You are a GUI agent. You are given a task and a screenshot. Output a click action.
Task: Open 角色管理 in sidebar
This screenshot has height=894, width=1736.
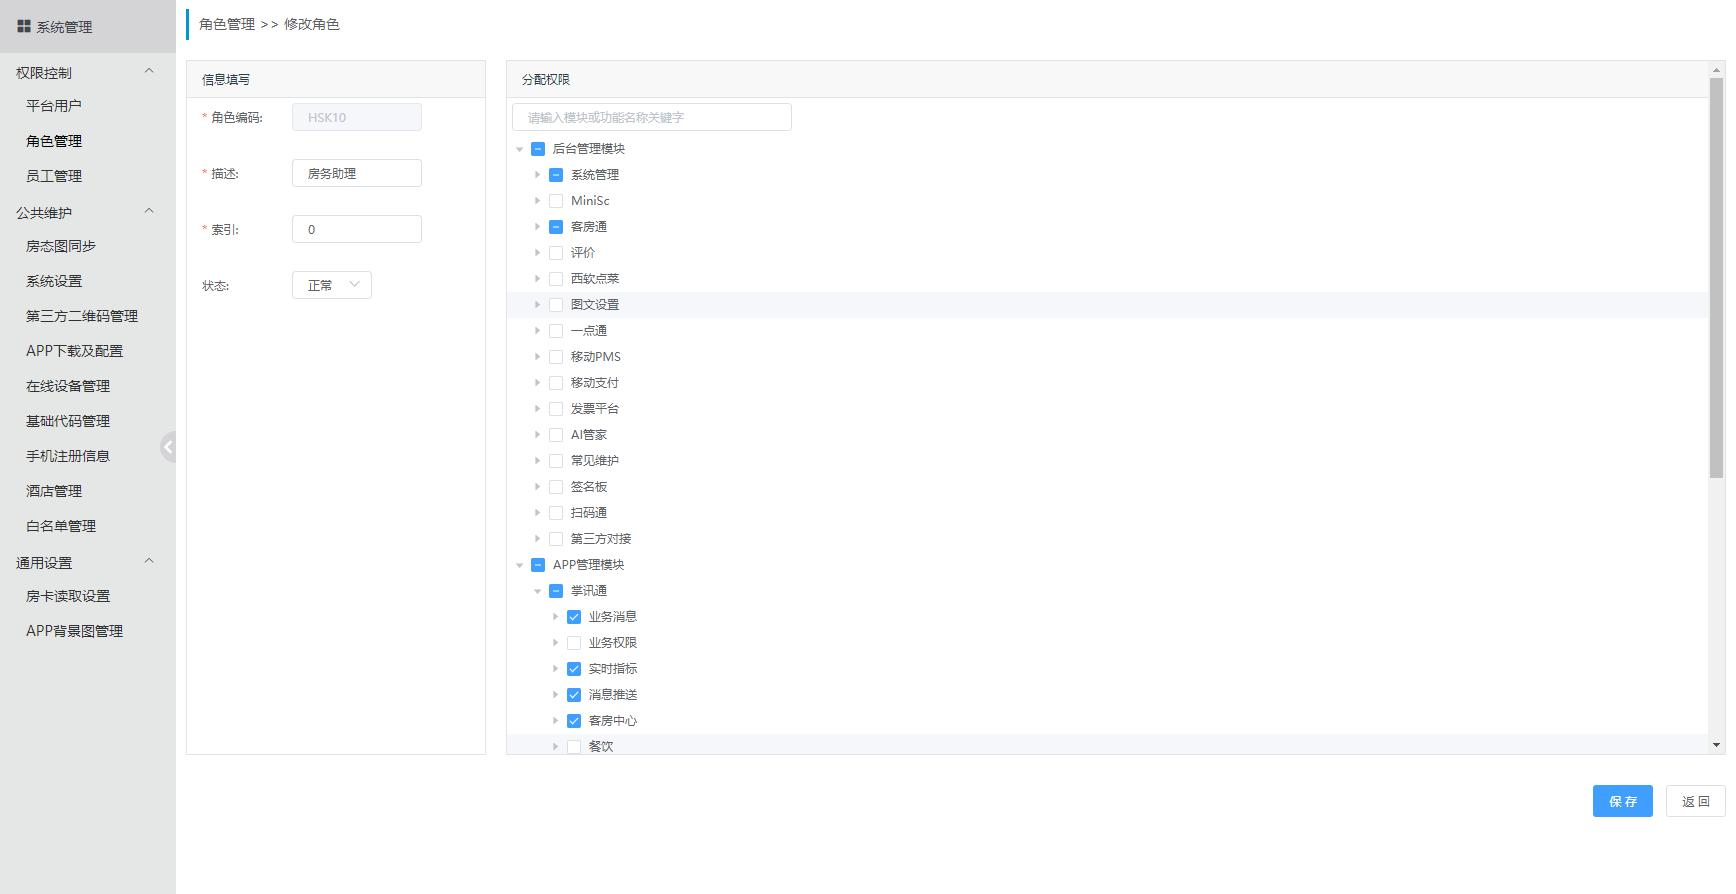coord(54,141)
